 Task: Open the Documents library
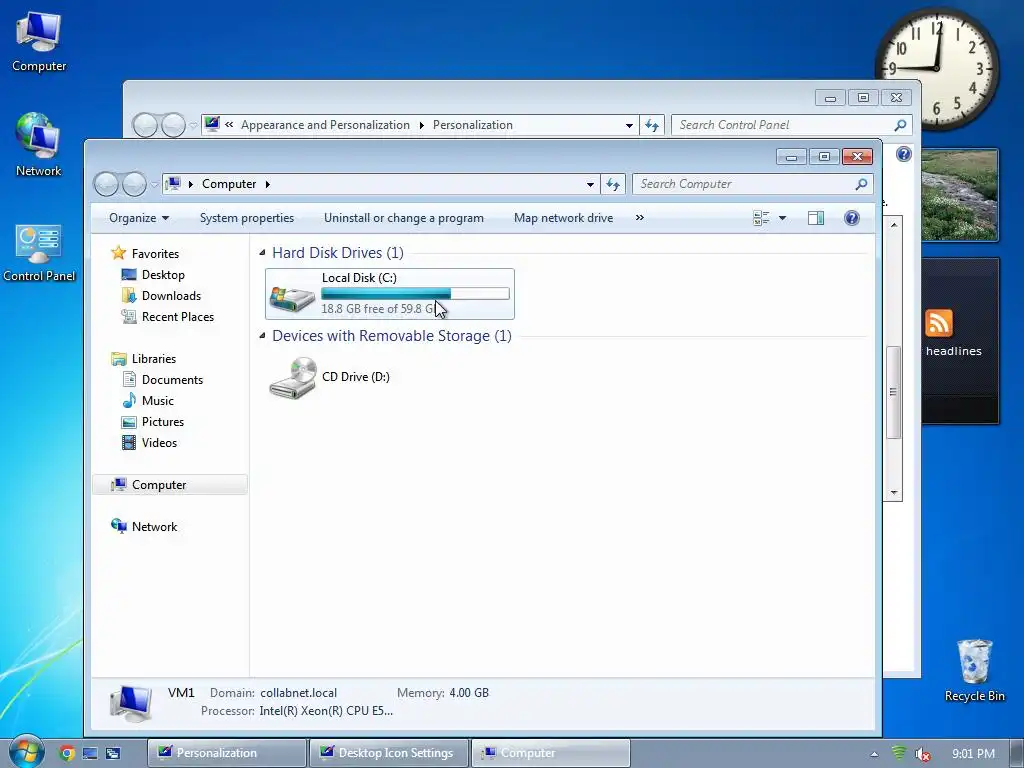click(172, 379)
